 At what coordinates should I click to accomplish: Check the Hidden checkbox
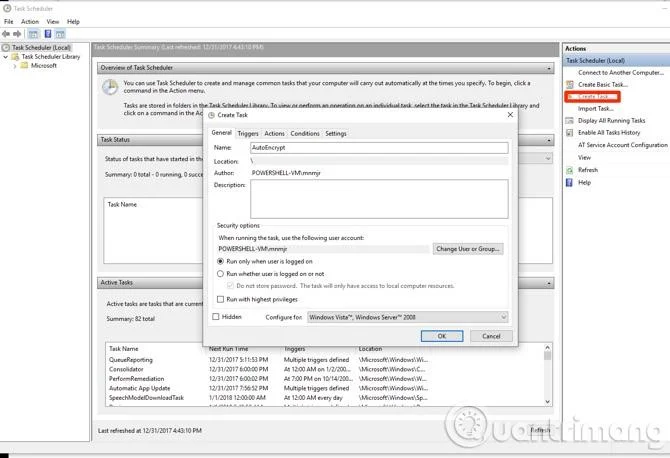click(216, 317)
